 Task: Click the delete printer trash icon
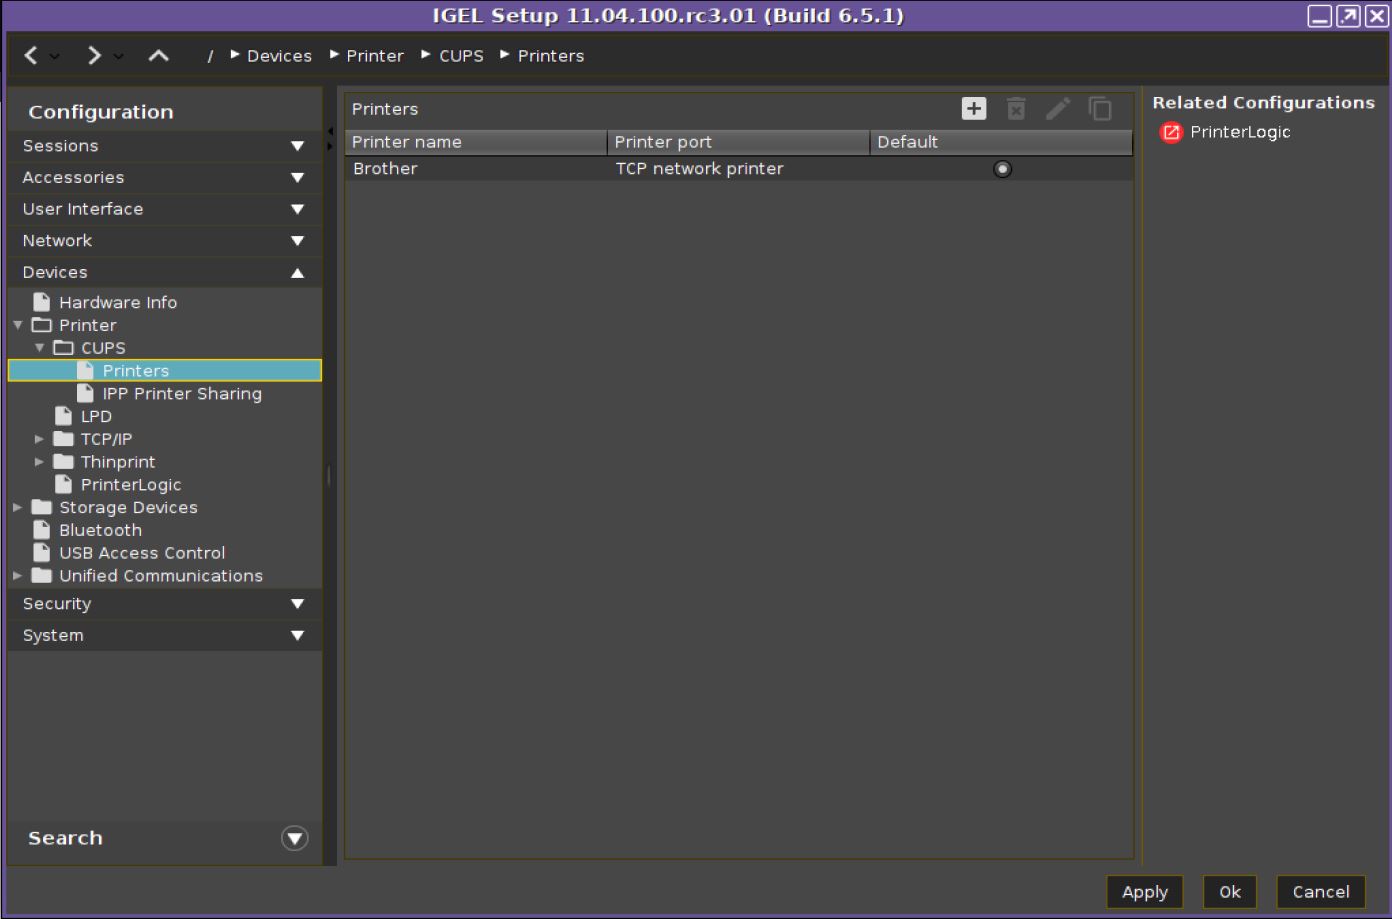click(x=1016, y=109)
